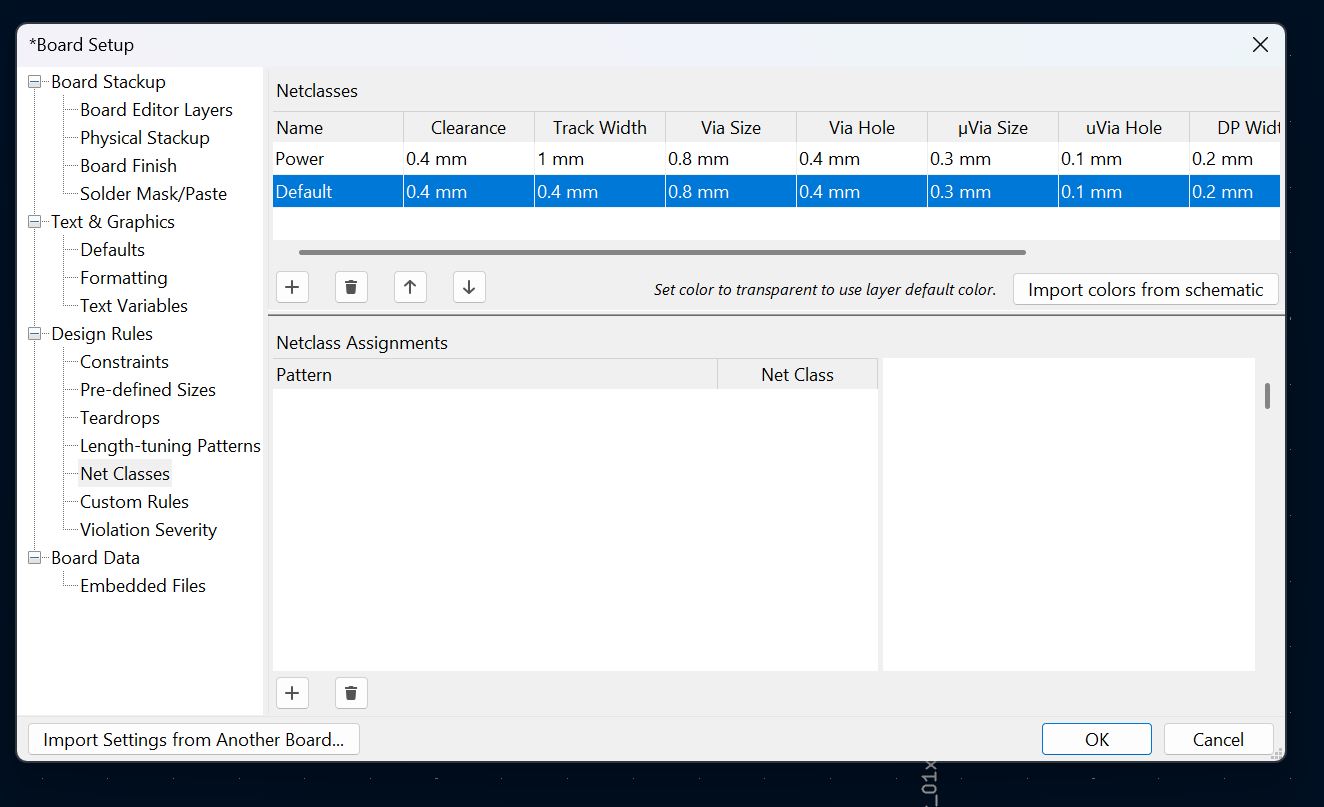Delete the selected netclass using the trash icon
Image resolution: width=1324 pixels, height=807 pixels.
(x=351, y=287)
